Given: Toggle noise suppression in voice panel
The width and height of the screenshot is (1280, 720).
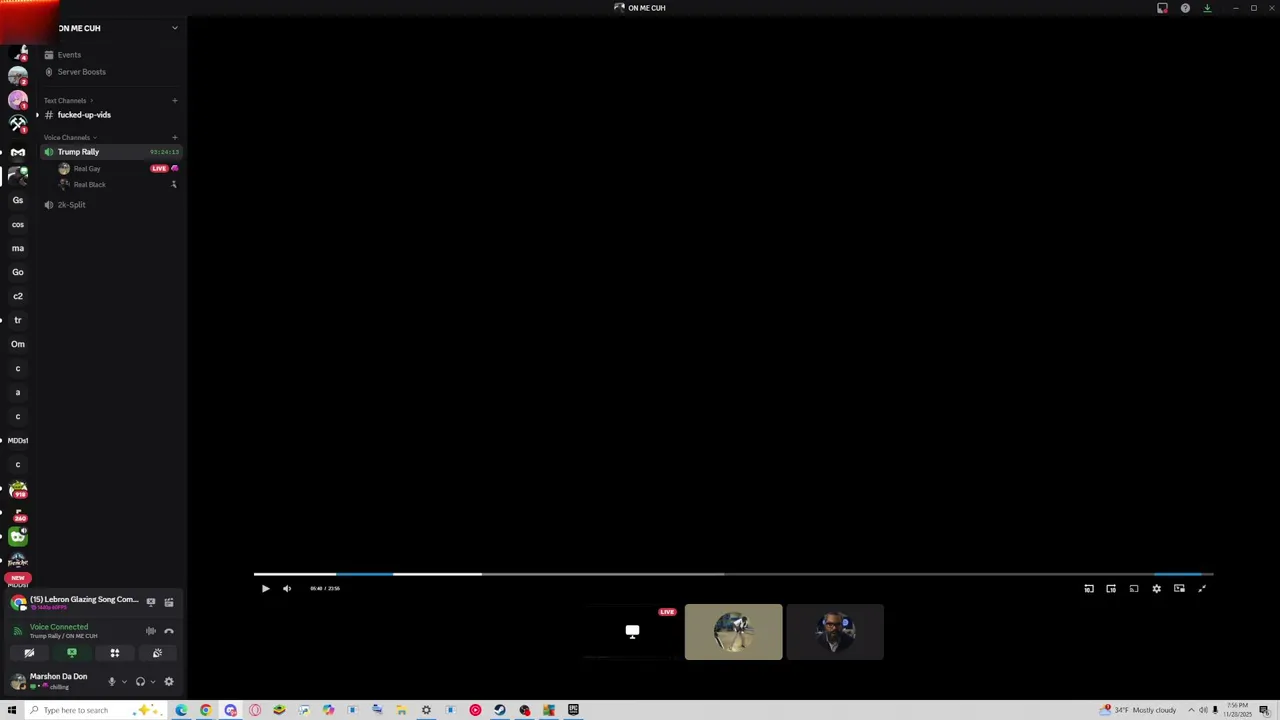Looking at the screenshot, I should 151,631.
